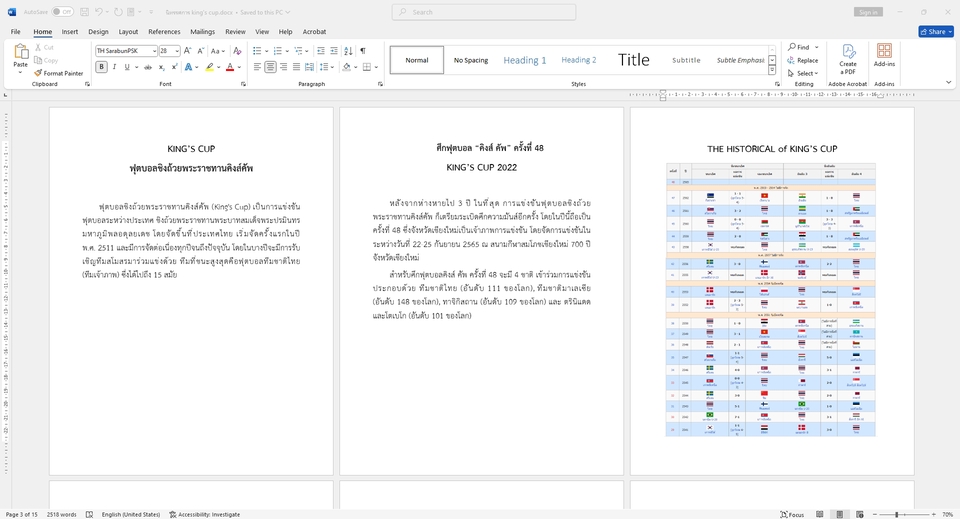Switch to the Layout tab
Viewport: 960px width, 519px height.
point(128,32)
